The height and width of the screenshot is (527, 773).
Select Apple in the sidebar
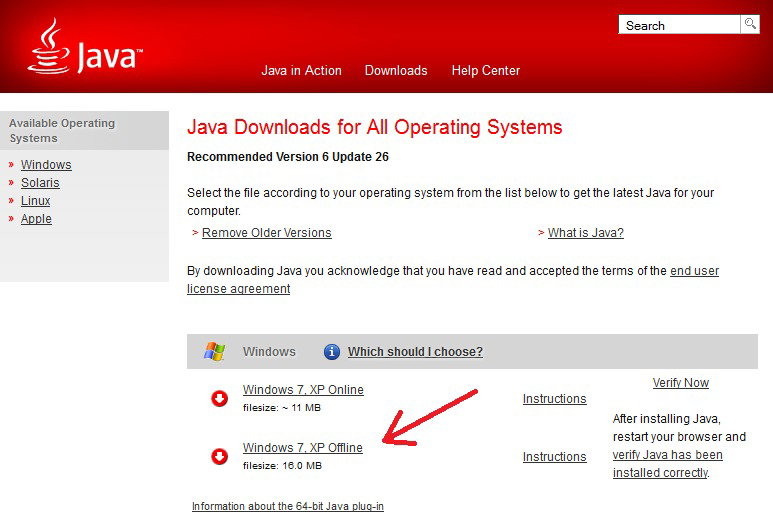point(36,219)
